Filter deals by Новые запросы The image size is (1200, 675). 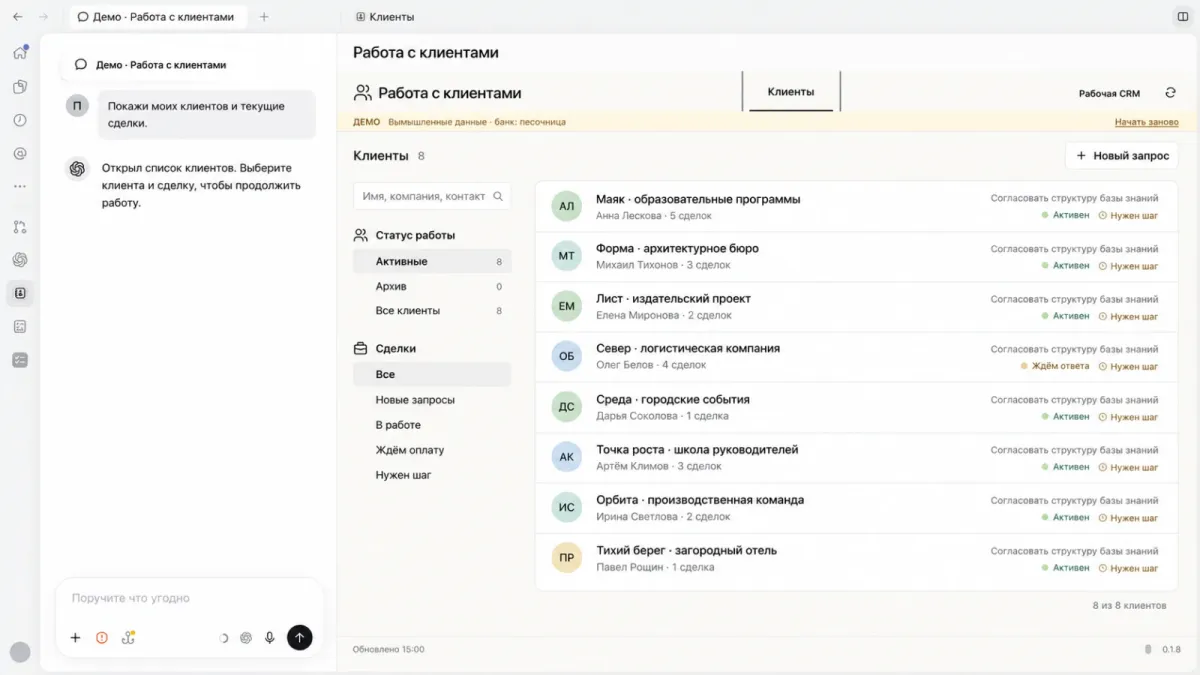coord(432,399)
